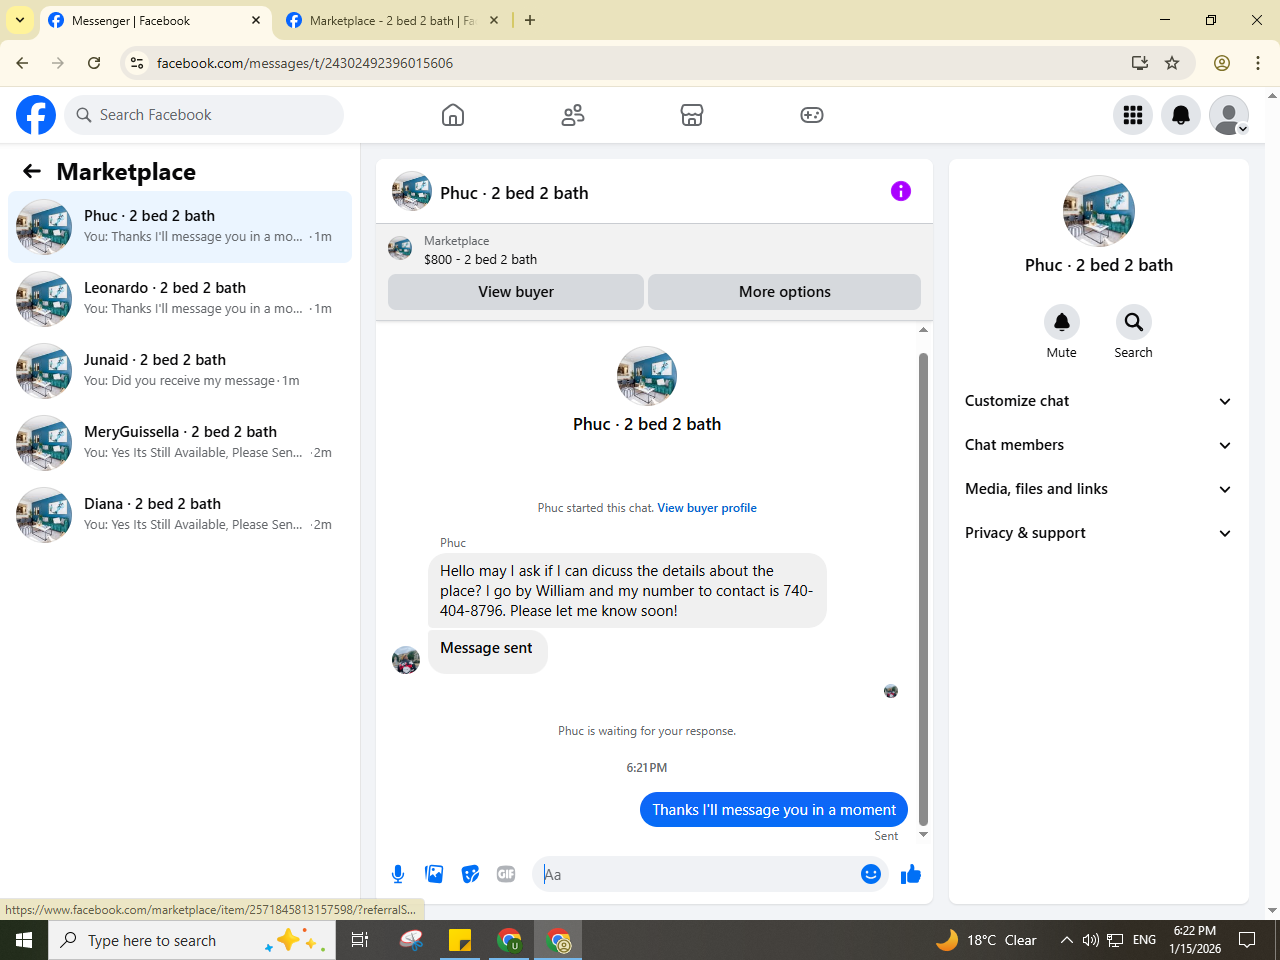Record a voice clip with microphone icon
Viewport: 1280px width, 960px height.
398,874
